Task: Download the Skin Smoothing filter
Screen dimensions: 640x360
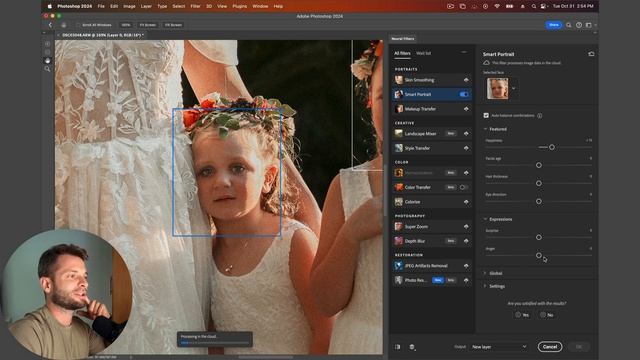Action: click(x=466, y=80)
